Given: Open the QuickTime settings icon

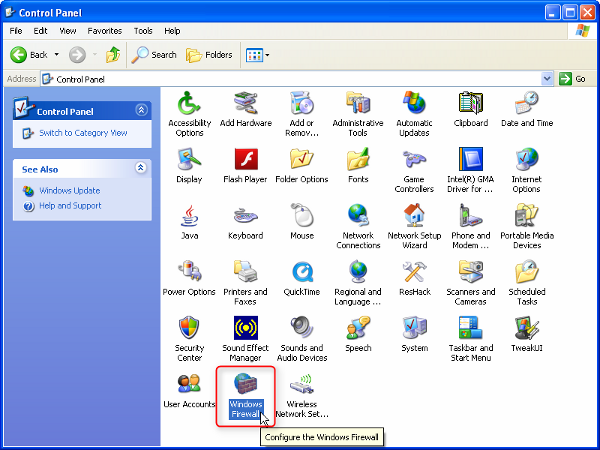Looking at the screenshot, I should point(302,272).
